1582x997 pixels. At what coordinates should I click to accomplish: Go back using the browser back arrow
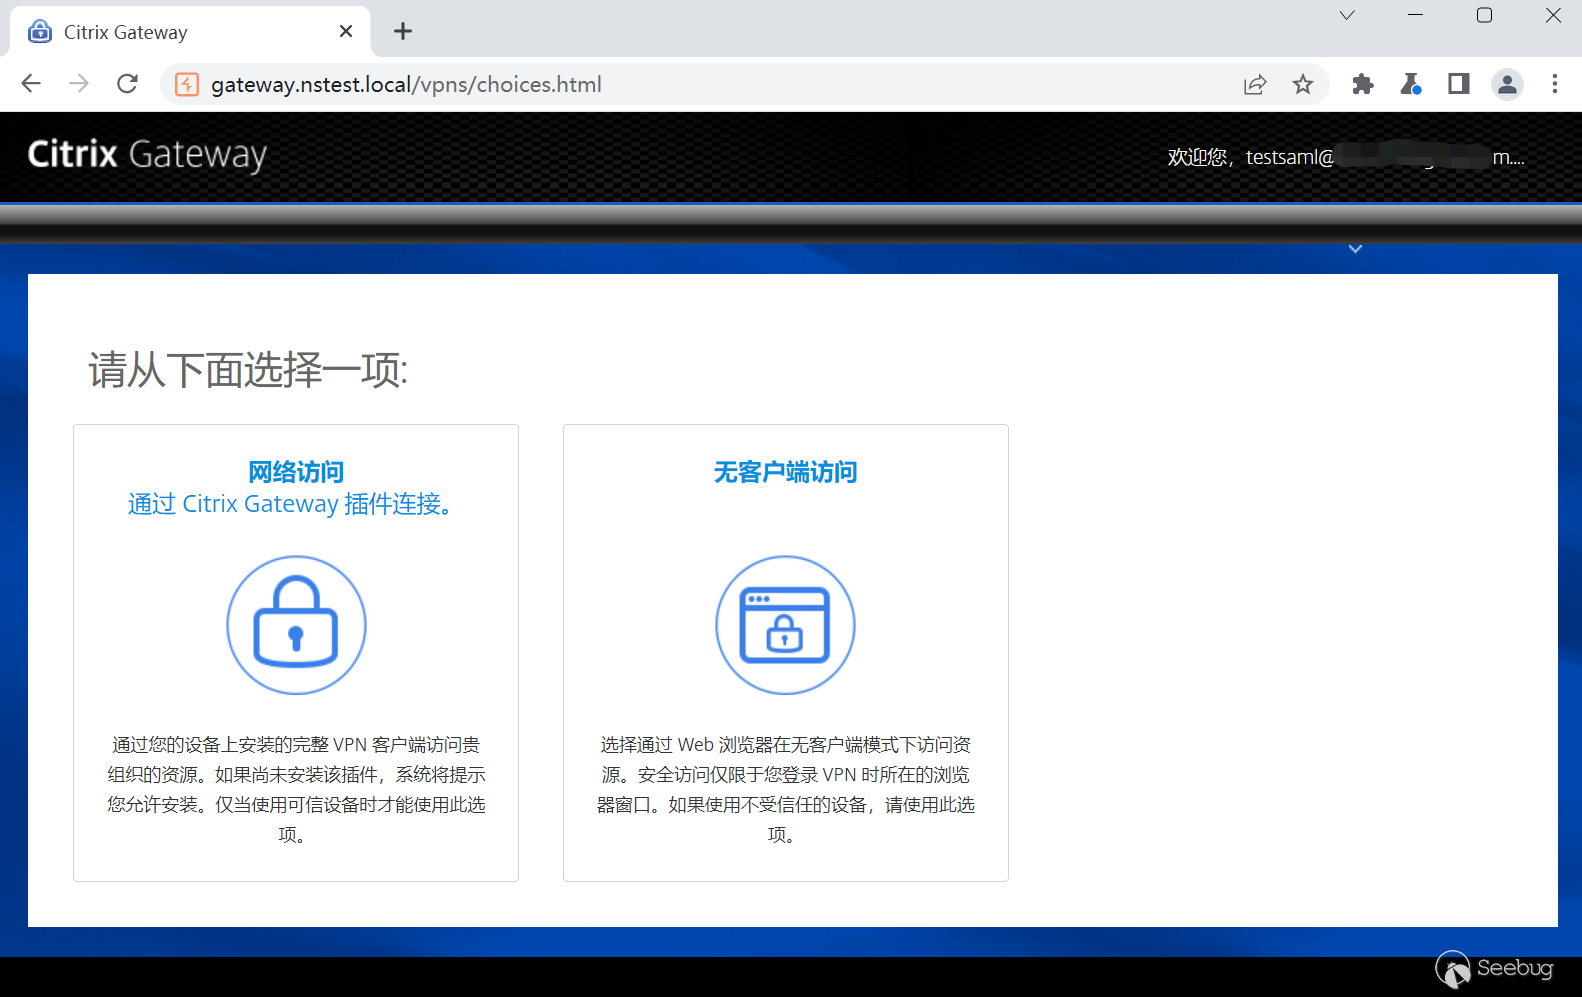[31, 84]
